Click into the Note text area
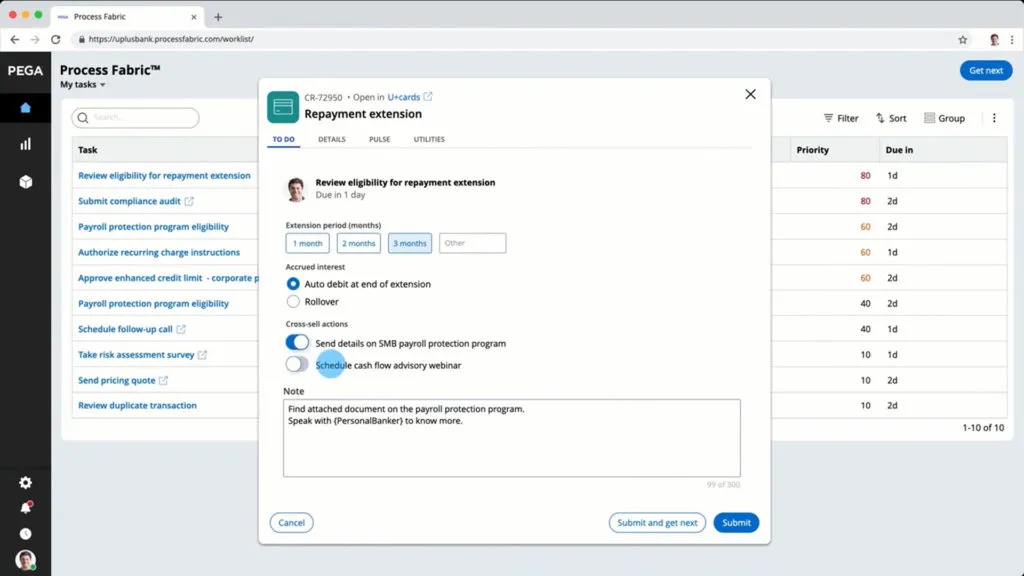Viewport: 1024px width, 576px height. (x=511, y=438)
